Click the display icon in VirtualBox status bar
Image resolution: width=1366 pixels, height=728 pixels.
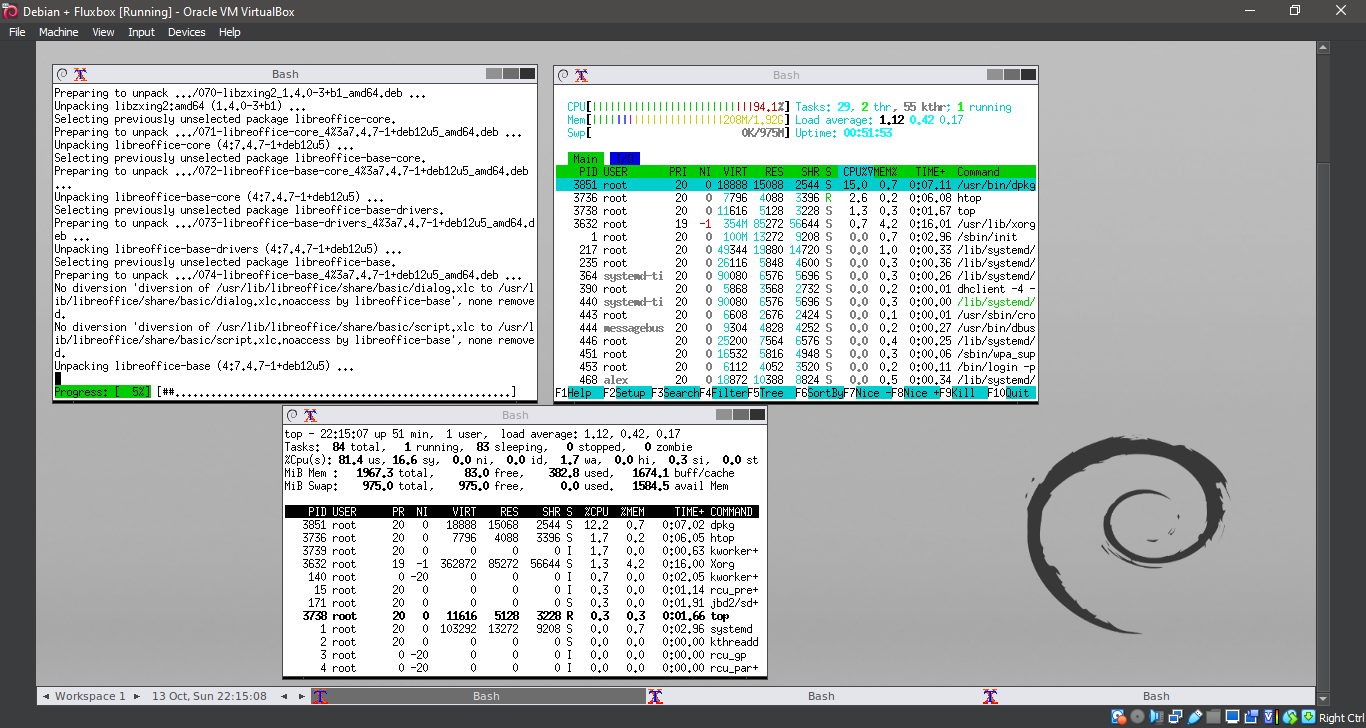pyautogui.click(x=1233, y=716)
